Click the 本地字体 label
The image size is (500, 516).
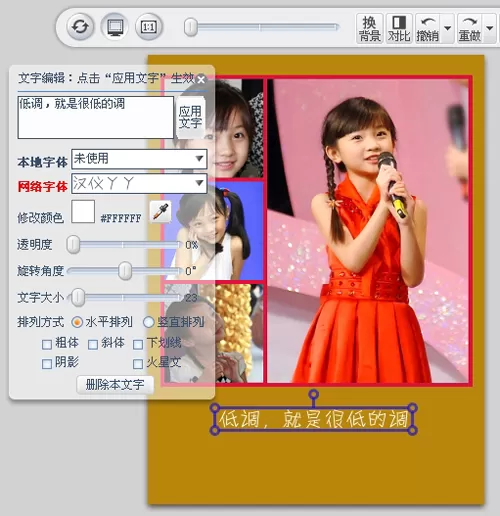tap(43, 162)
